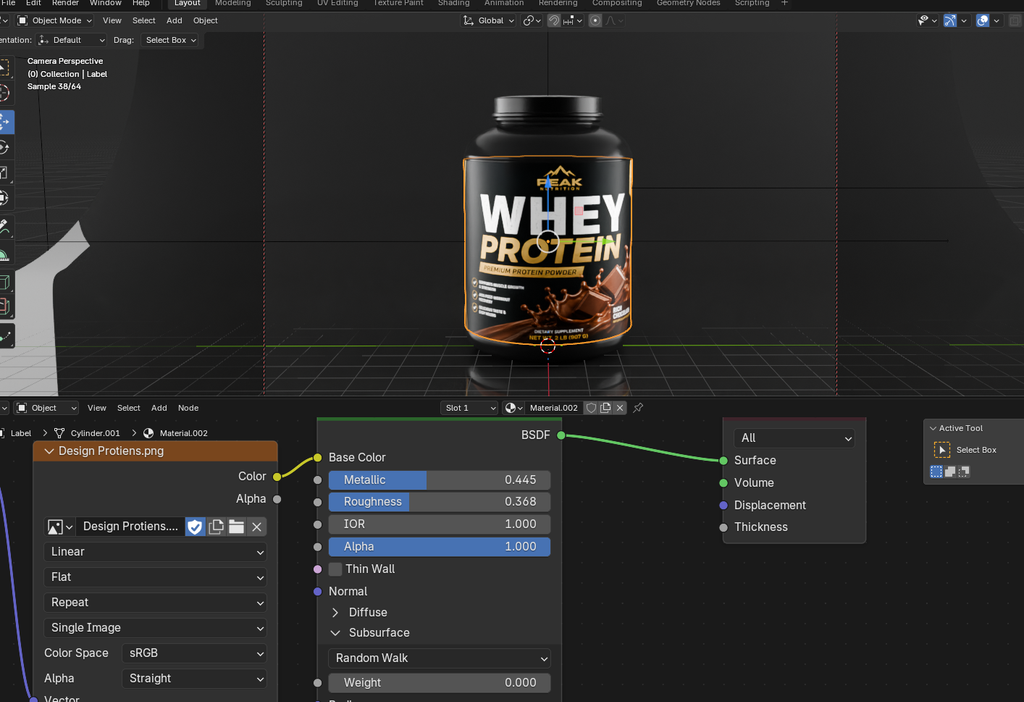Select the Measure tool in viewport toolbar
This screenshot has width=1024, height=702.
coord(5,254)
